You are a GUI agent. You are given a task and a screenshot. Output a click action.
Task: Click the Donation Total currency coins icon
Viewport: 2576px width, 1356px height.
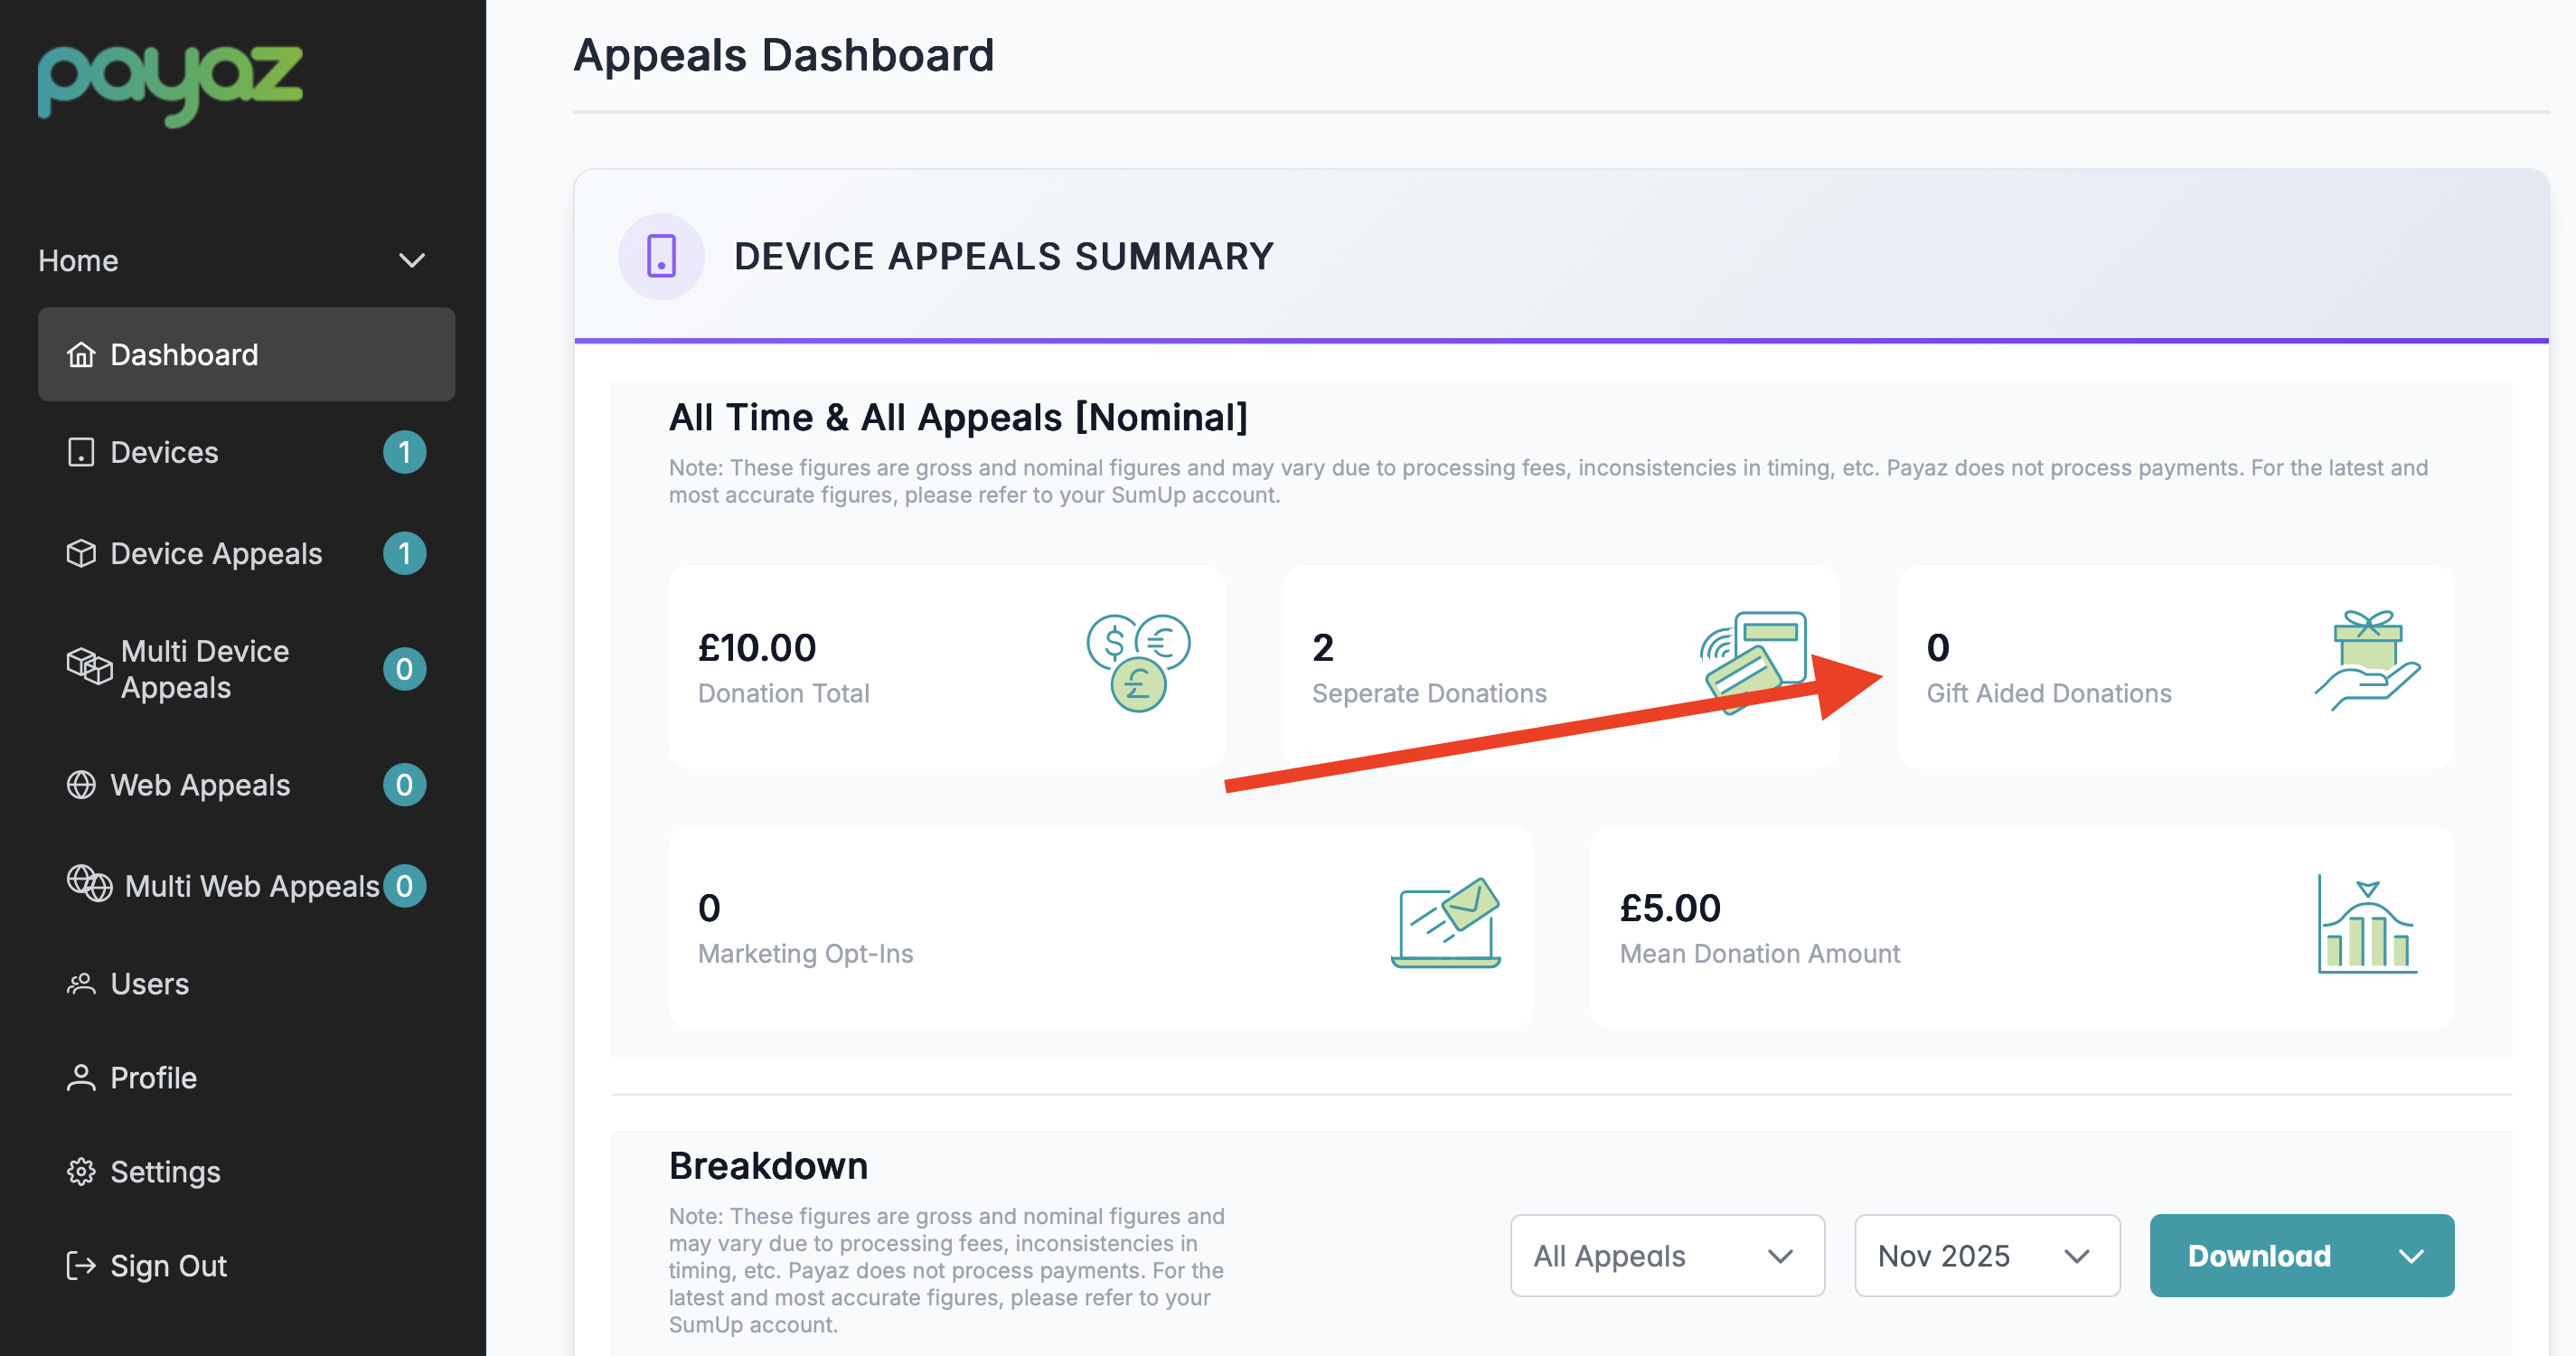tap(1138, 662)
